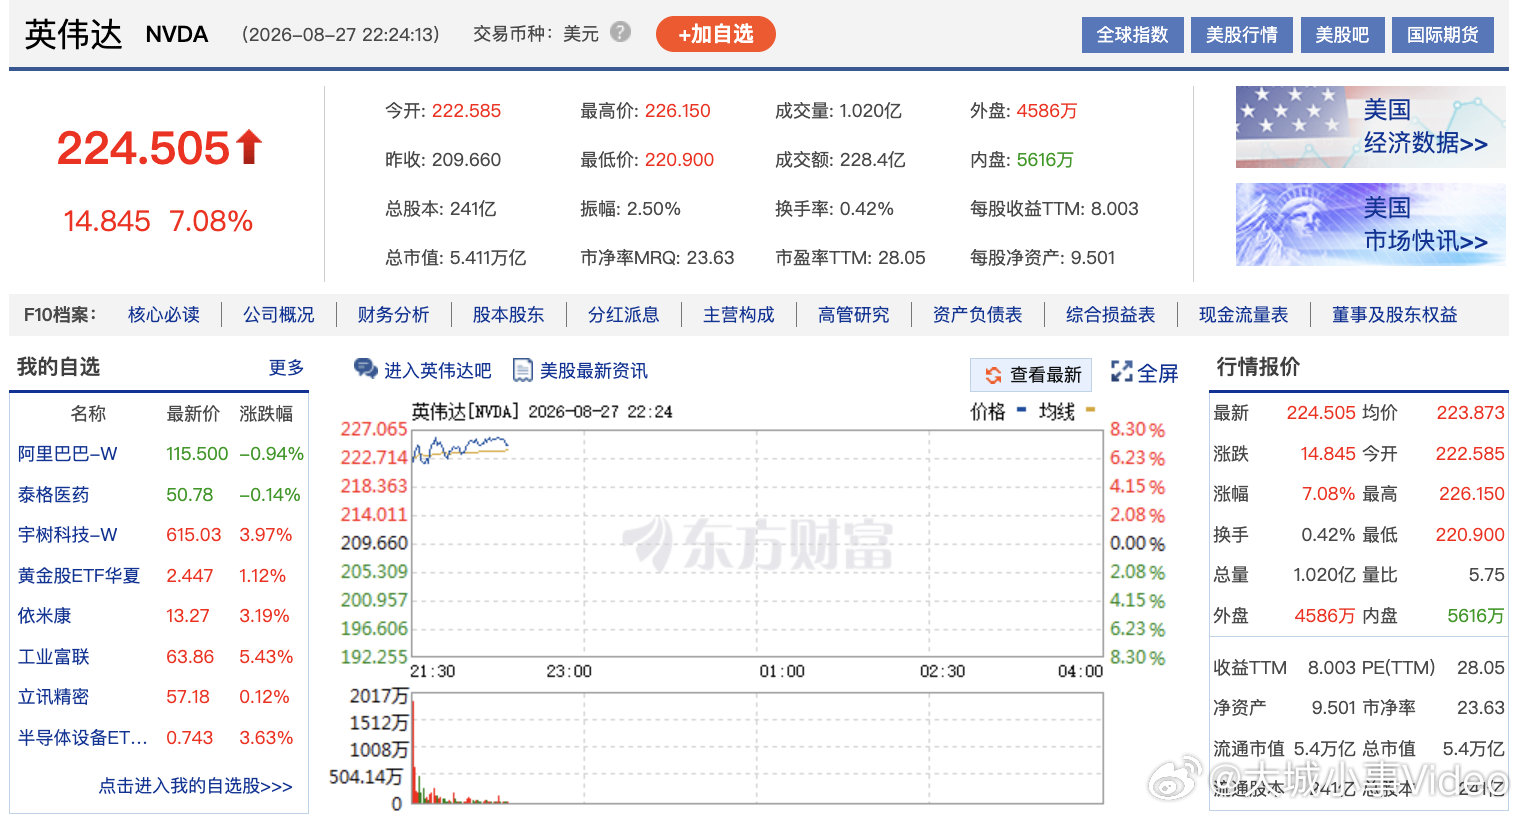Click the 全屏 fullscreen link text
1522x816 pixels.
click(x=1158, y=374)
